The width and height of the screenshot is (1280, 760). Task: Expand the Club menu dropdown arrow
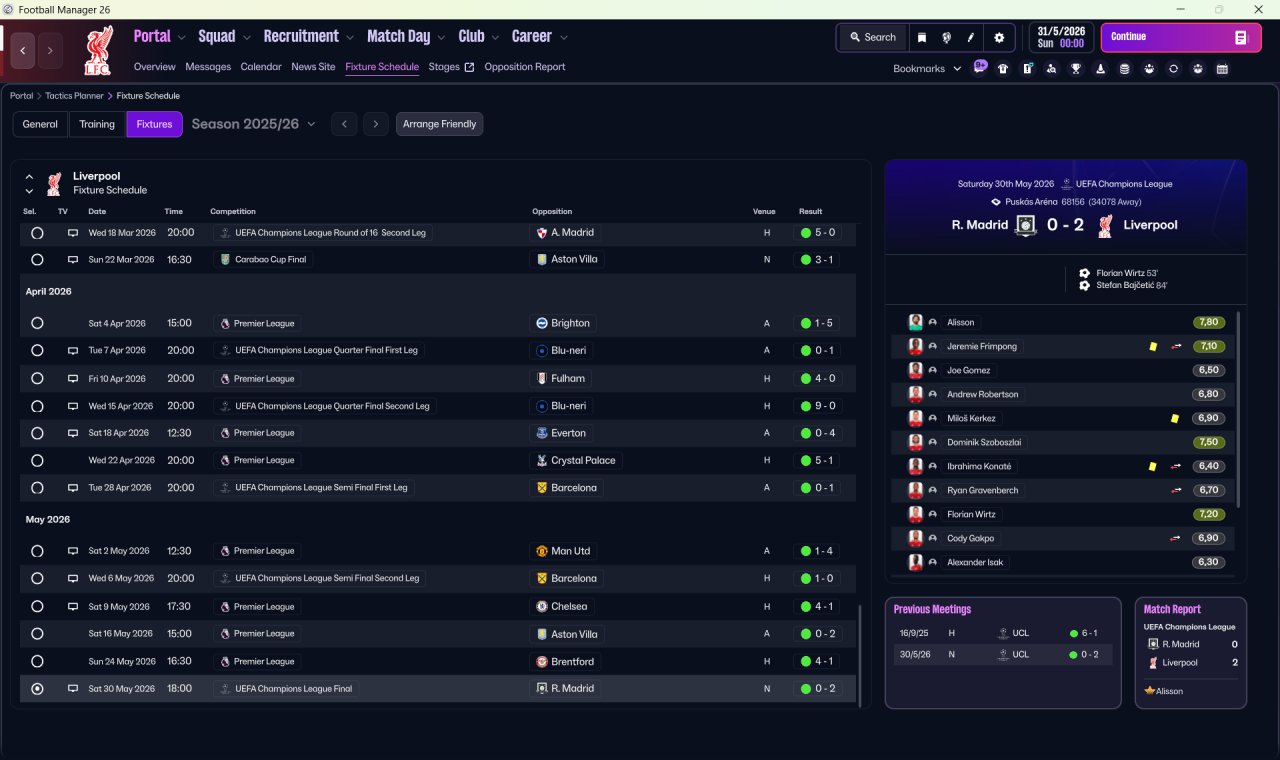point(495,37)
